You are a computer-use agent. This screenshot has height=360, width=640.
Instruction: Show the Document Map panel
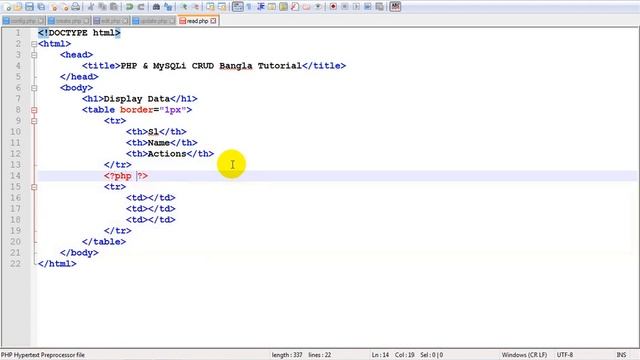[x=283, y=7]
